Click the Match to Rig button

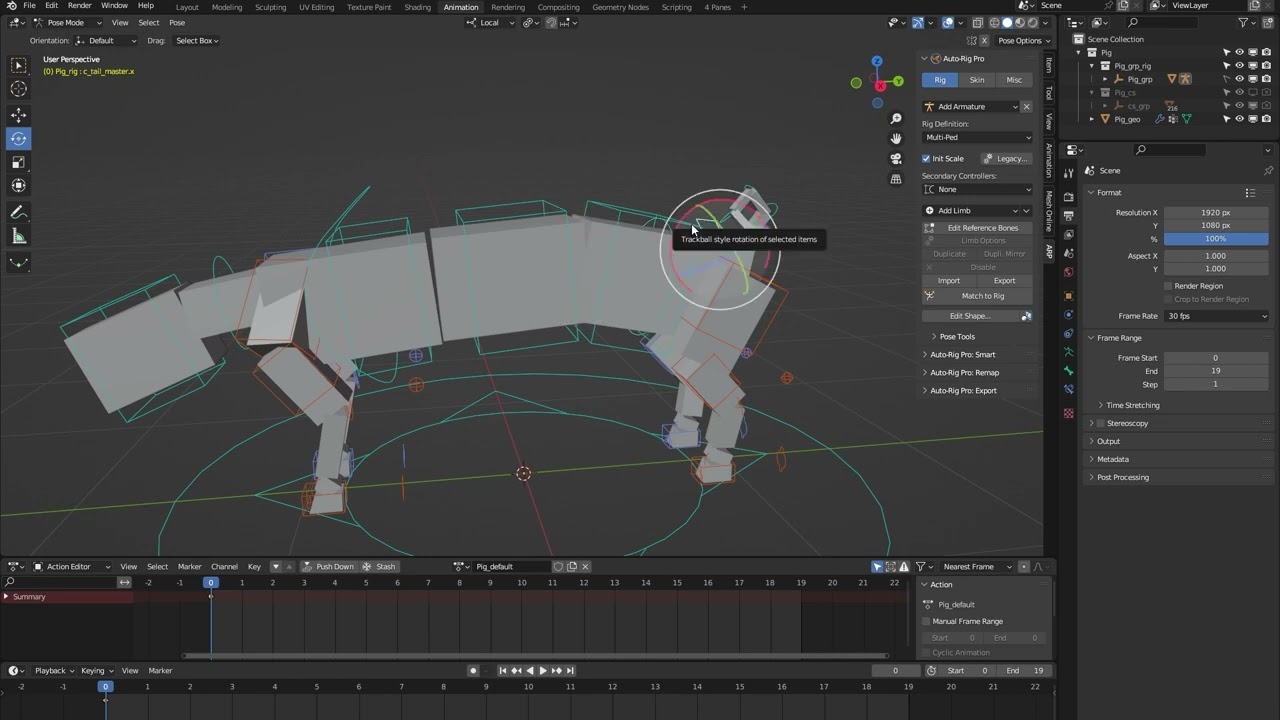pyautogui.click(x=977, y=296)
